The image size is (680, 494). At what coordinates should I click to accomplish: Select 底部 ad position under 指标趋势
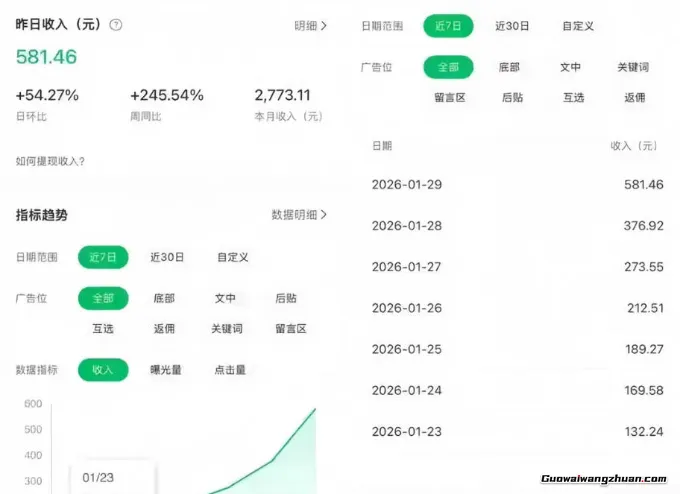click(164, 298)
